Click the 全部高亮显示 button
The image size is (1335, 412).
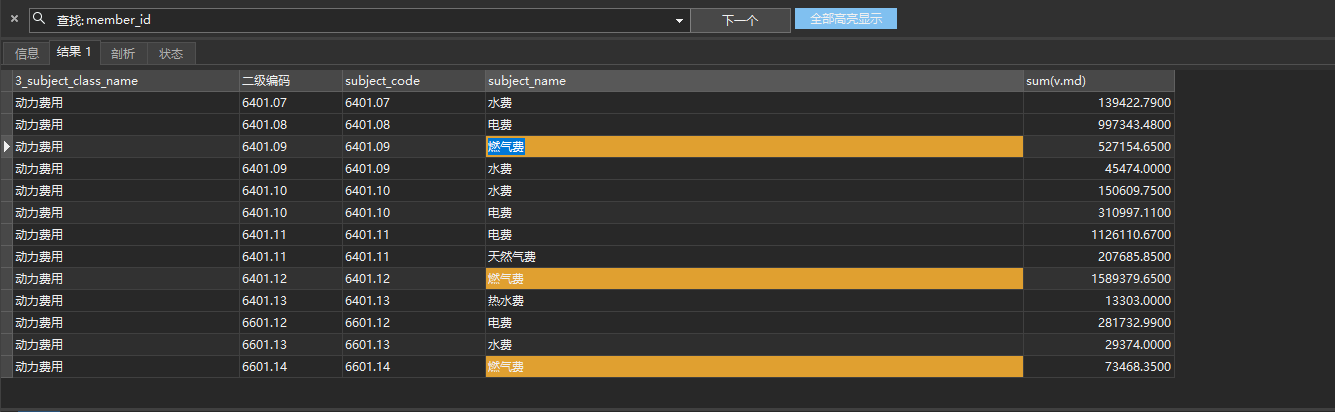tap(846, 19)
